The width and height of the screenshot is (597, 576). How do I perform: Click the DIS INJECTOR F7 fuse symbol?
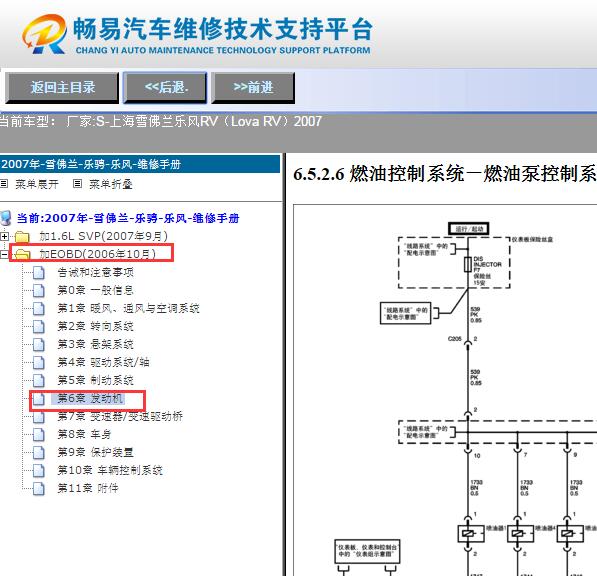468,265
